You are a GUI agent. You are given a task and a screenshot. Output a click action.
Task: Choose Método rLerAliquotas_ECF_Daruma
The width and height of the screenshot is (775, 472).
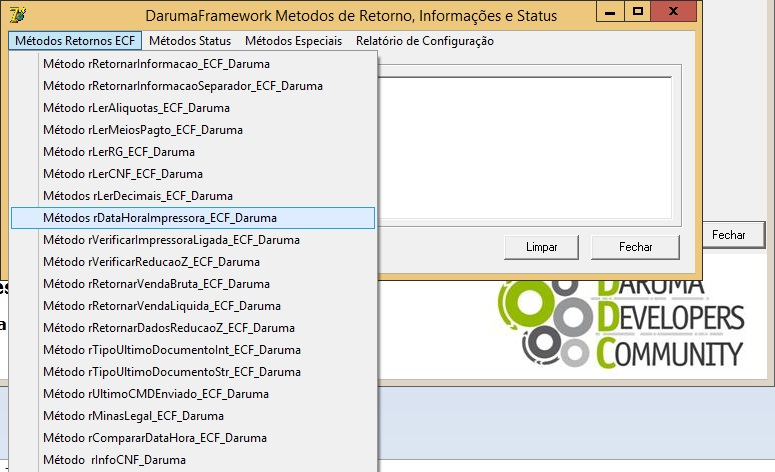coord(193,108)
